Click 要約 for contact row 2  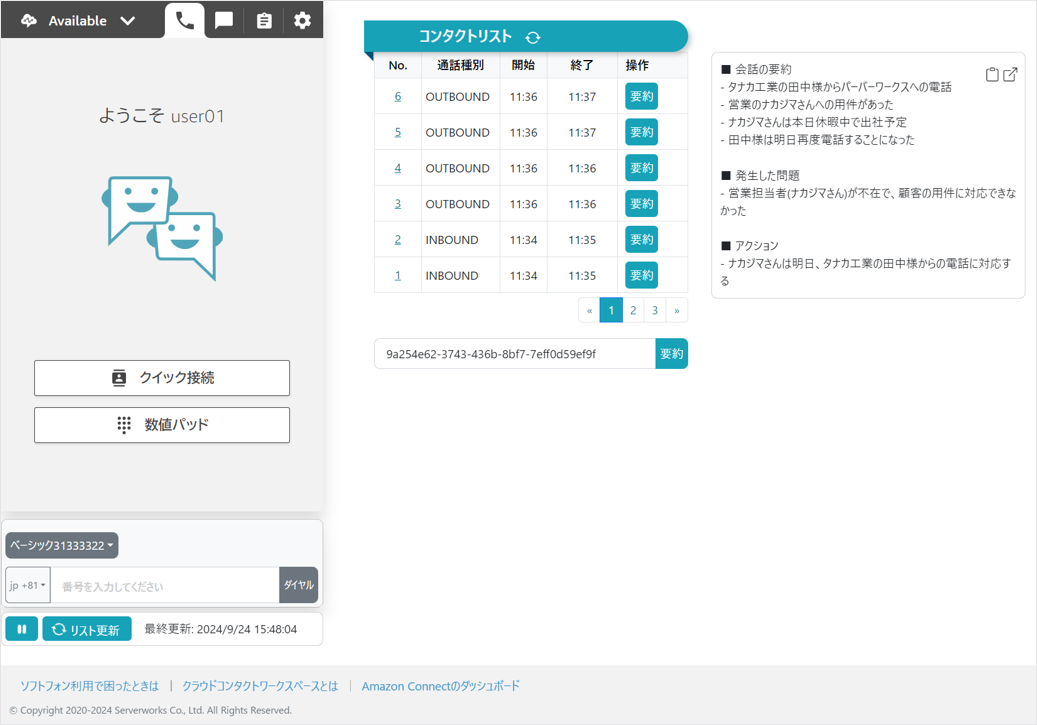tap(642, 239)
